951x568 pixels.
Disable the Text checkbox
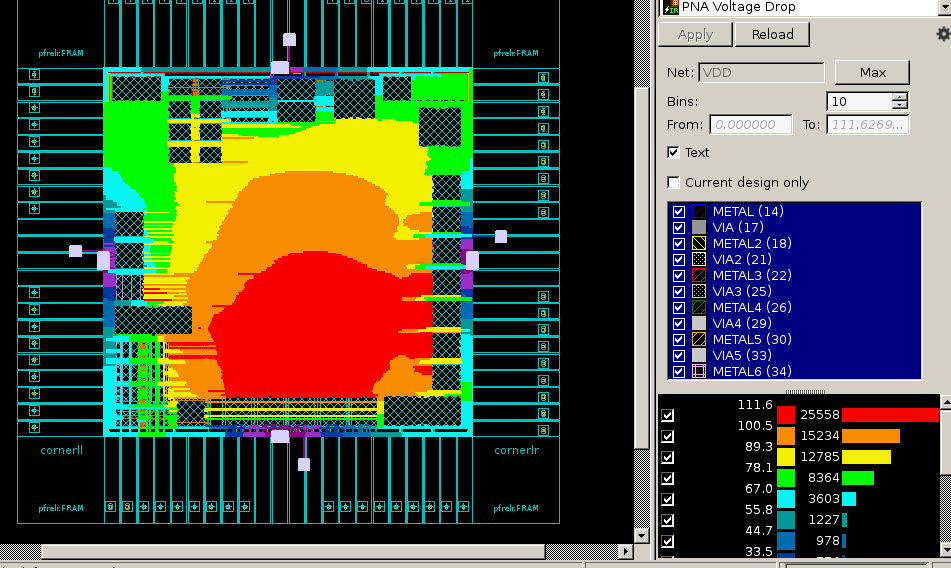point(673,152)
